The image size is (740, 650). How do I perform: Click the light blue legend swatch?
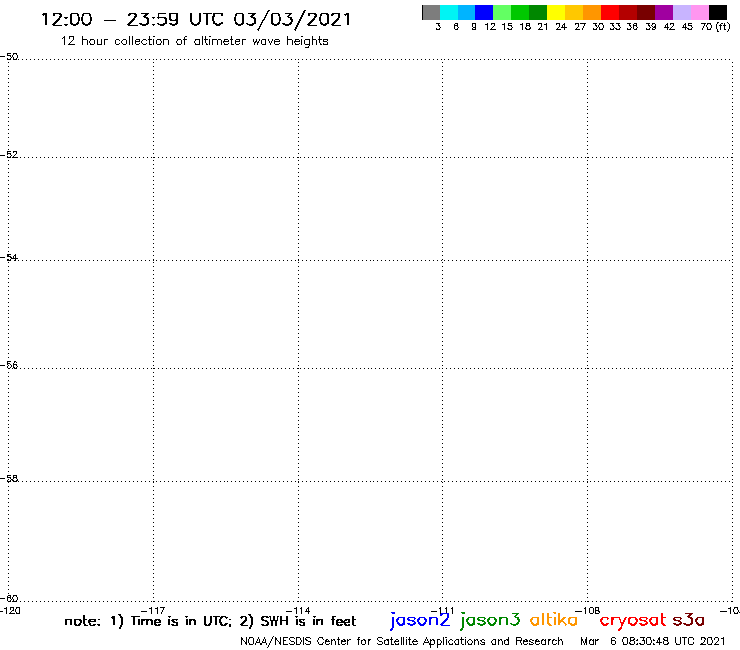(x=467, y=12)
